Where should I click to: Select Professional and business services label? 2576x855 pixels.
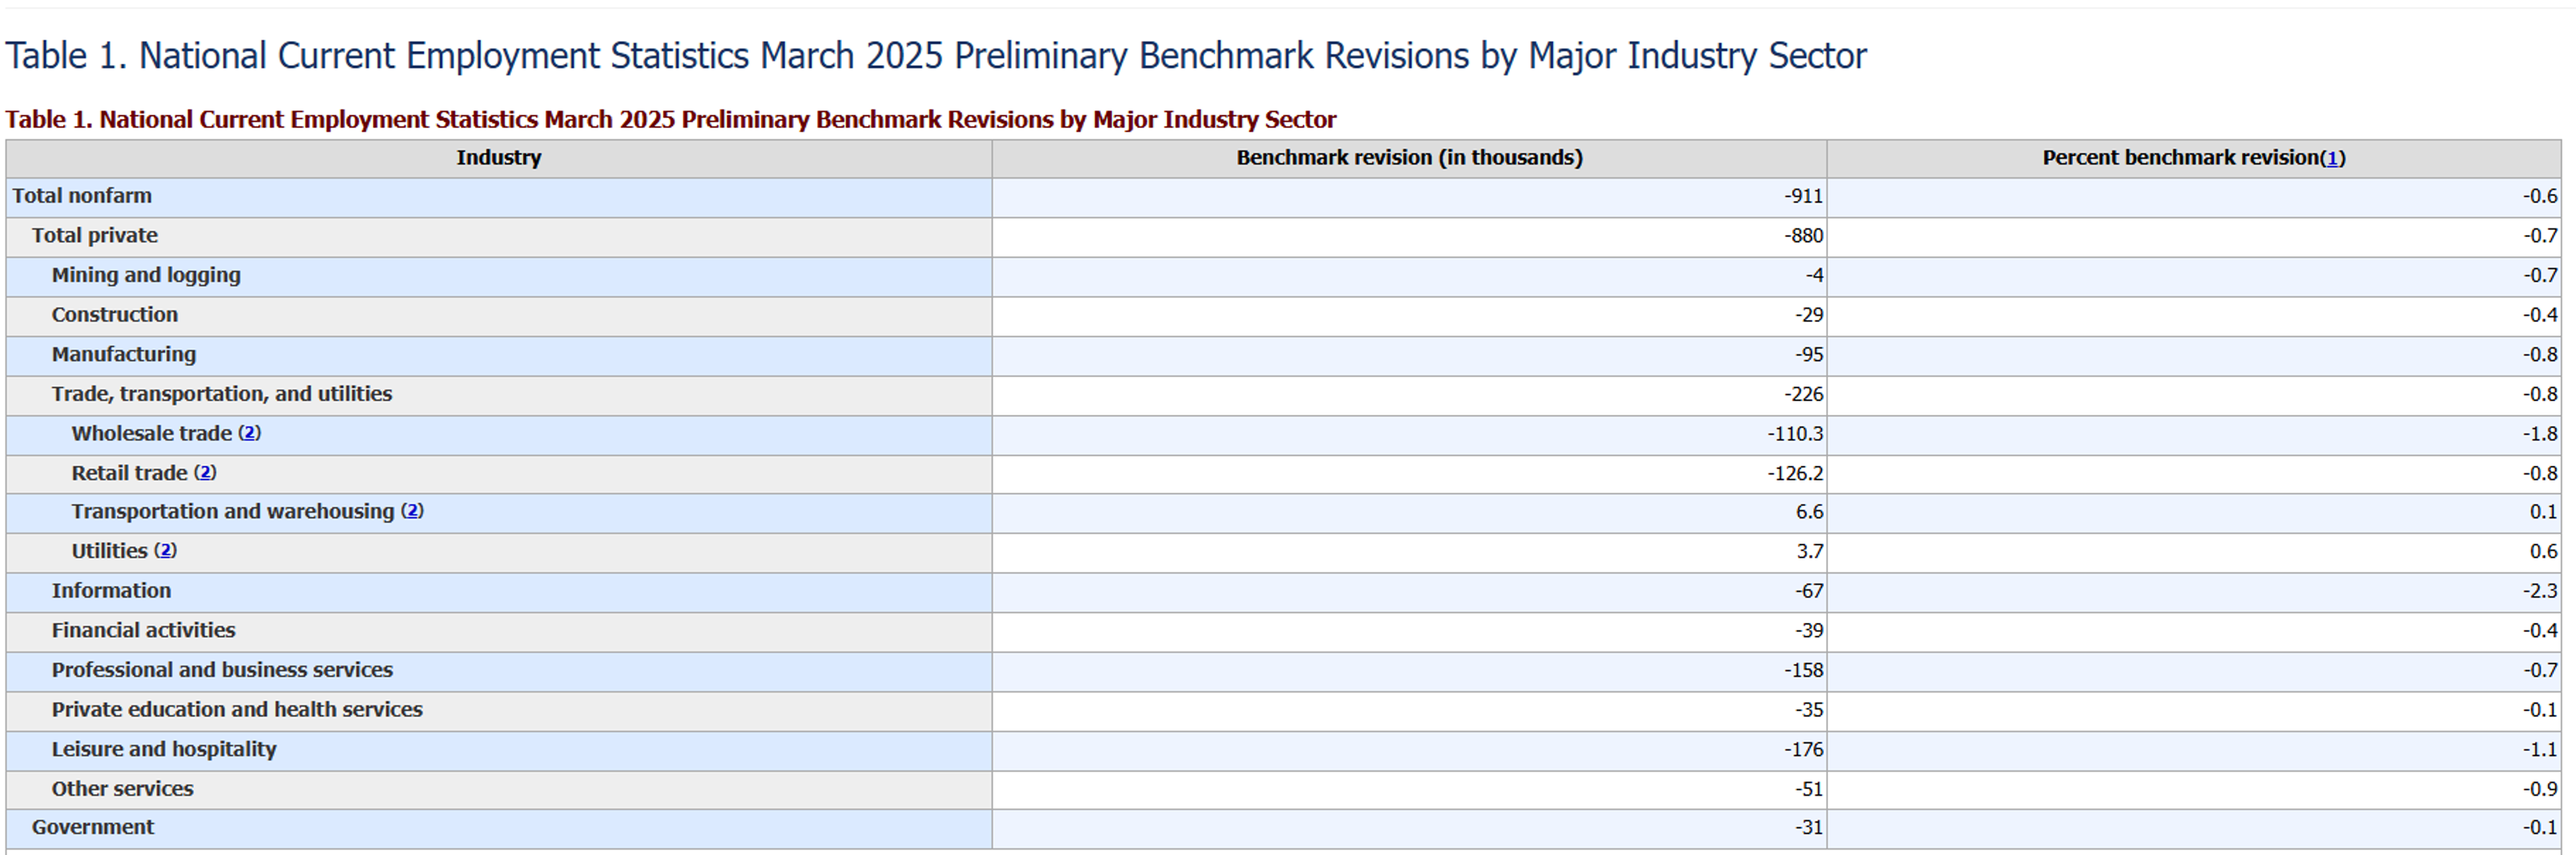222,670
